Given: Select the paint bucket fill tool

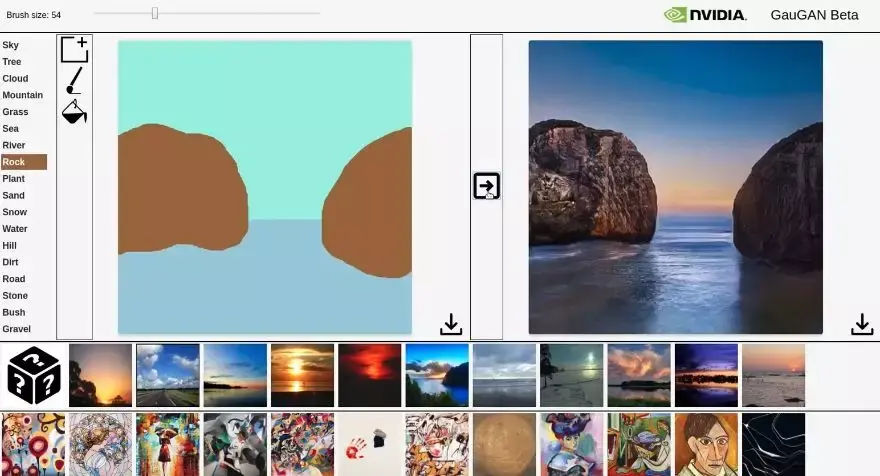Looking at the screenshot, I should point(74,112).
